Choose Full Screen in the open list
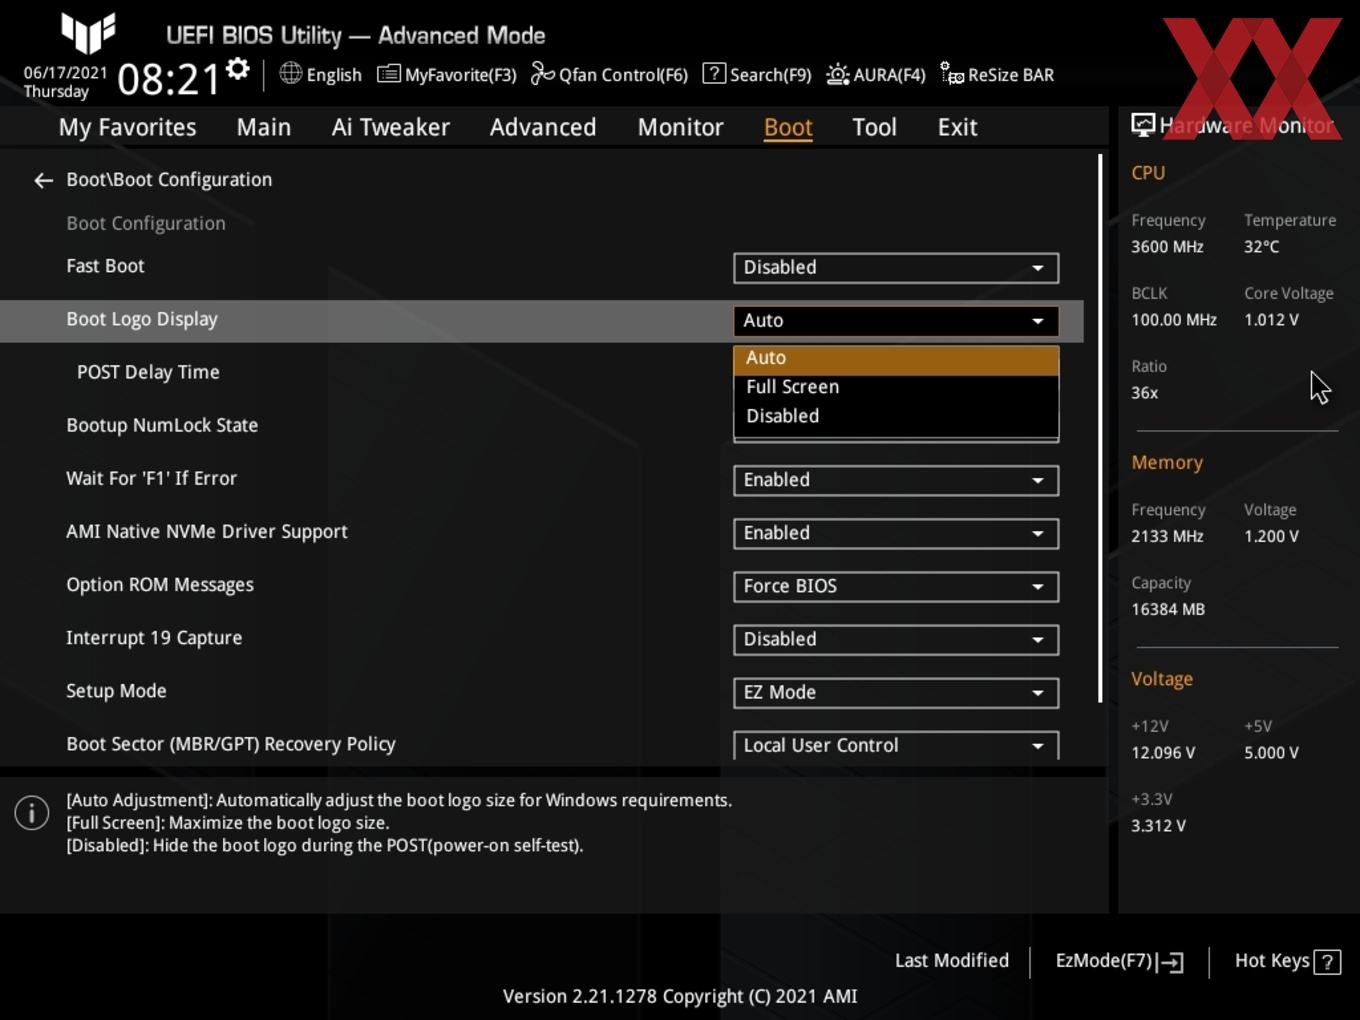The height and width of the screenshot is (1020, 1360). click(x=896, y=387)
